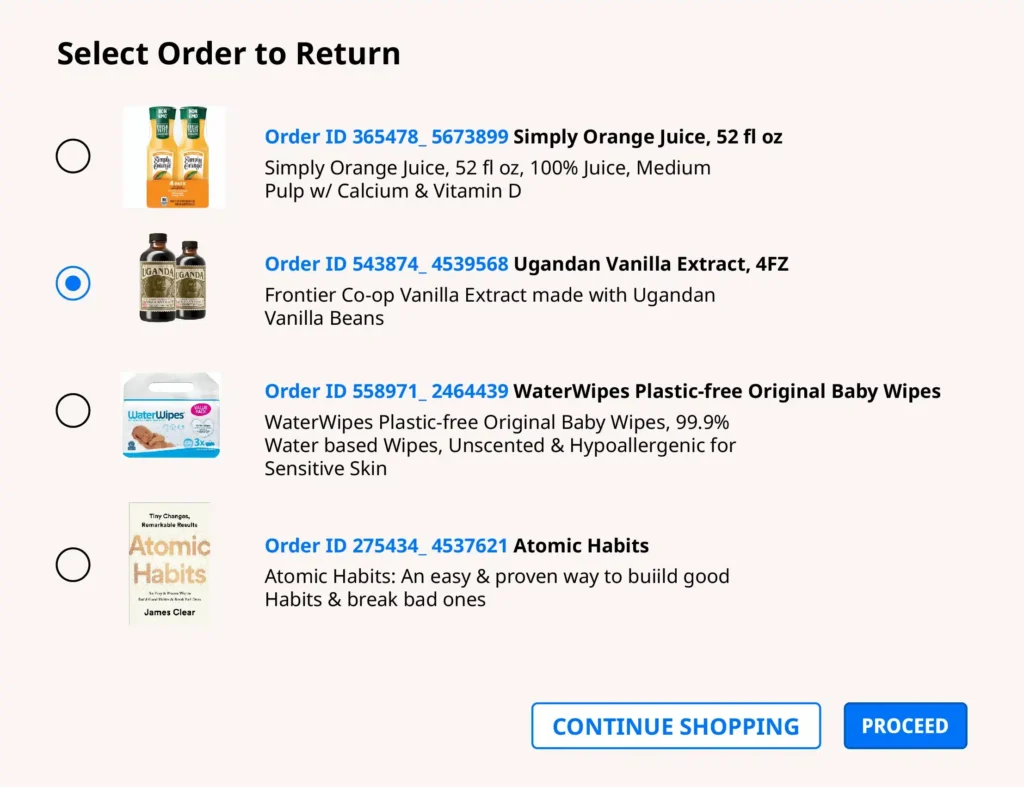Select the Atomic Habits order radio button
The width and height of the screenshot is (1024, 787).
[73, 565]
